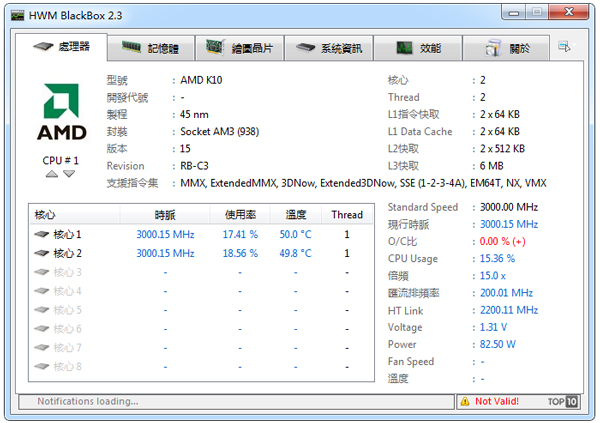
Task: Select previous CPU with up arrow
Action: click(x=52, y=174)
